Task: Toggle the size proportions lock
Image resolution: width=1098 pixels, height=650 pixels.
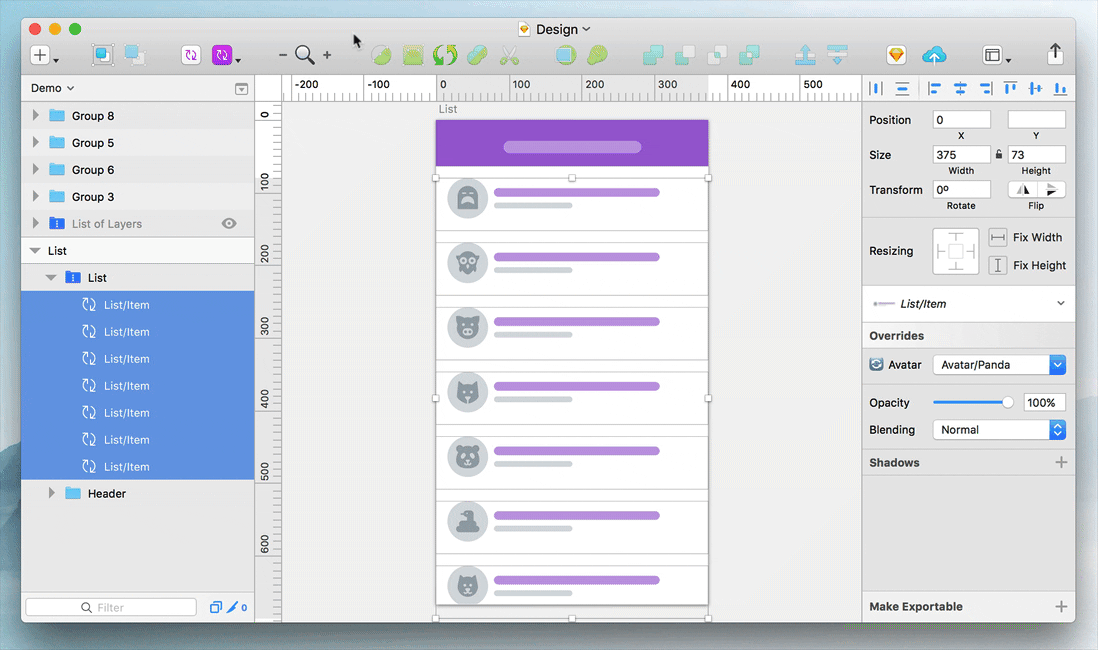Action: point(999,155)
